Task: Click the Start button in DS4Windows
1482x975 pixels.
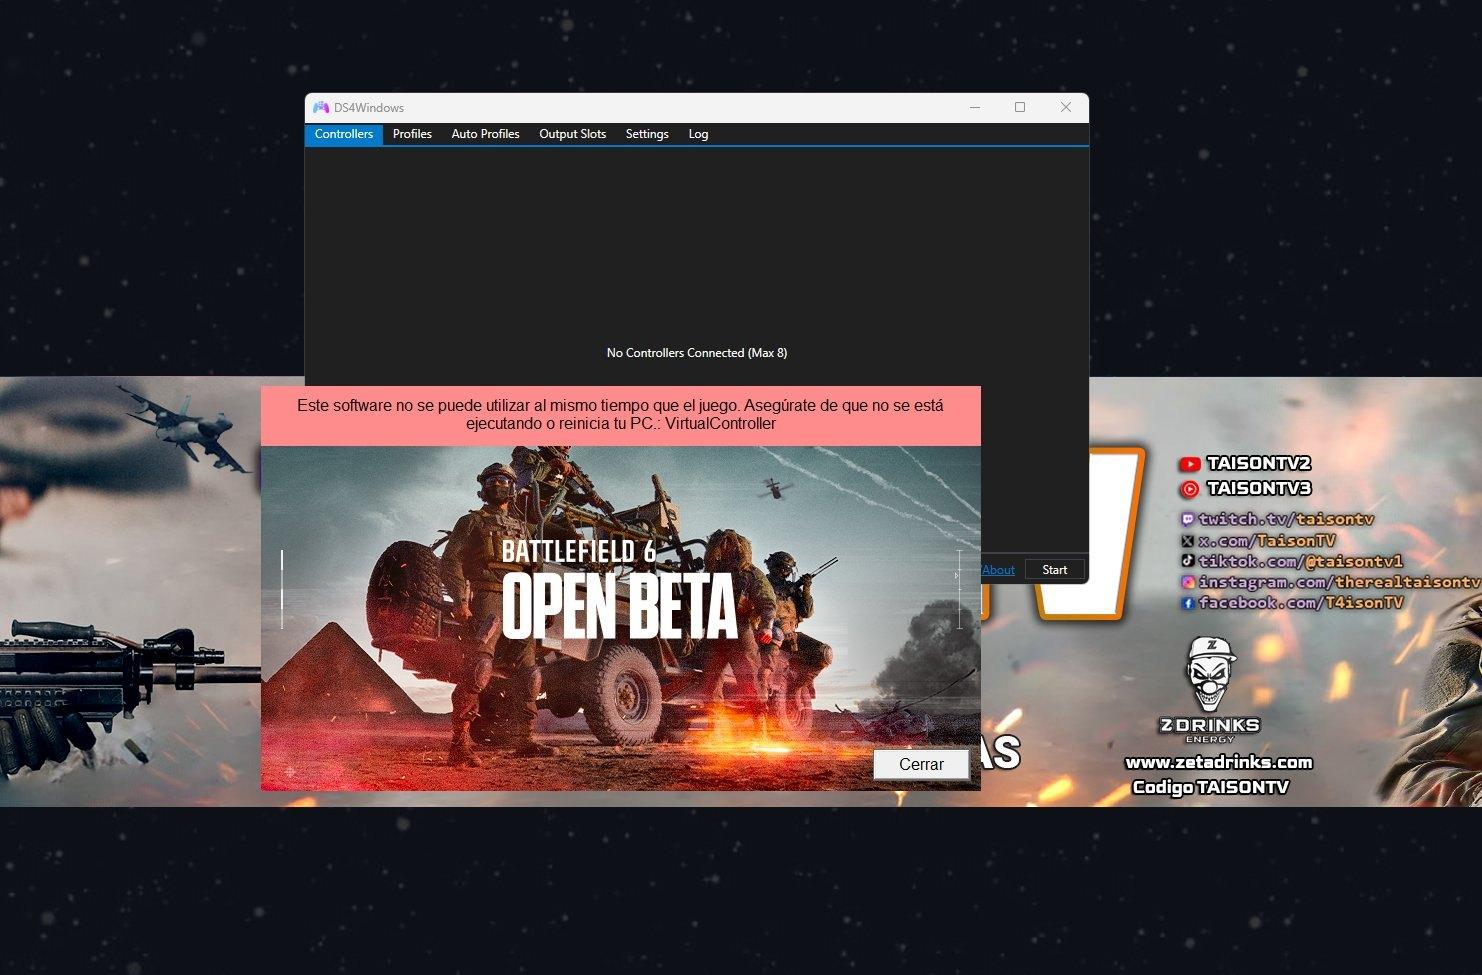Action: point(1054,570)
